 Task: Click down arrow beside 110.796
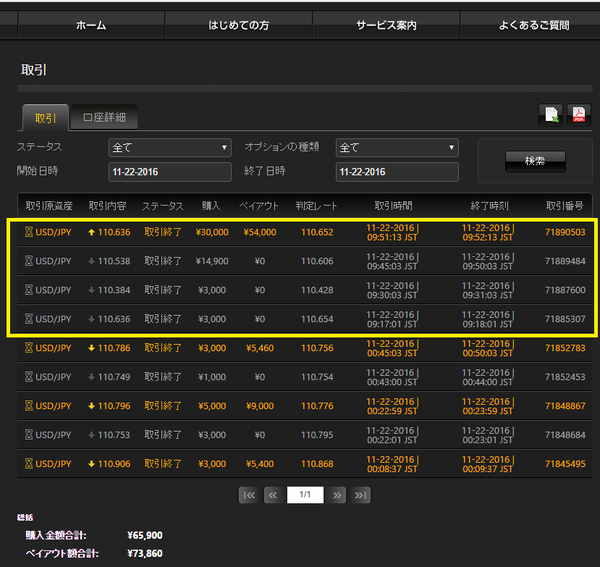pyautogui.click(x=91, y=406)
